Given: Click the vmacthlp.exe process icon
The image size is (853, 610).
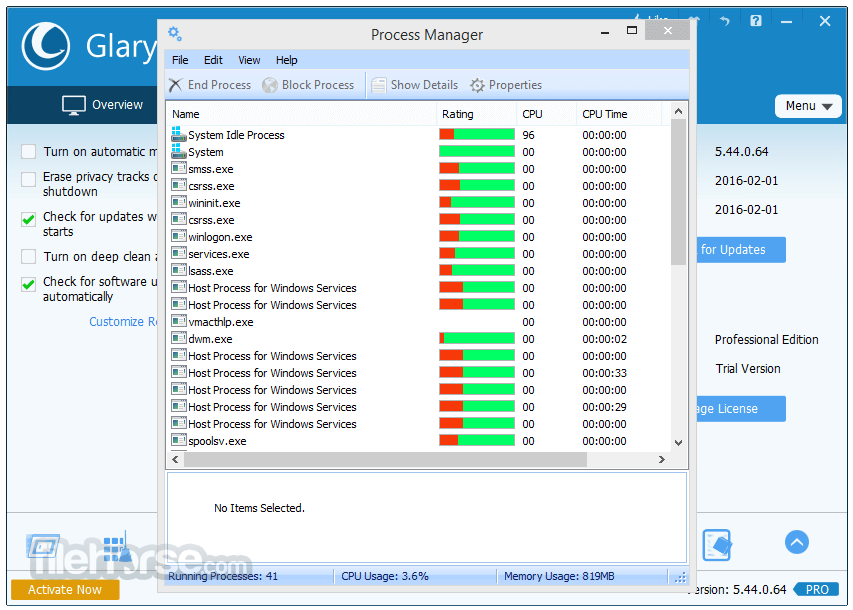Looking at the screenshot, I should coord(178,321).
